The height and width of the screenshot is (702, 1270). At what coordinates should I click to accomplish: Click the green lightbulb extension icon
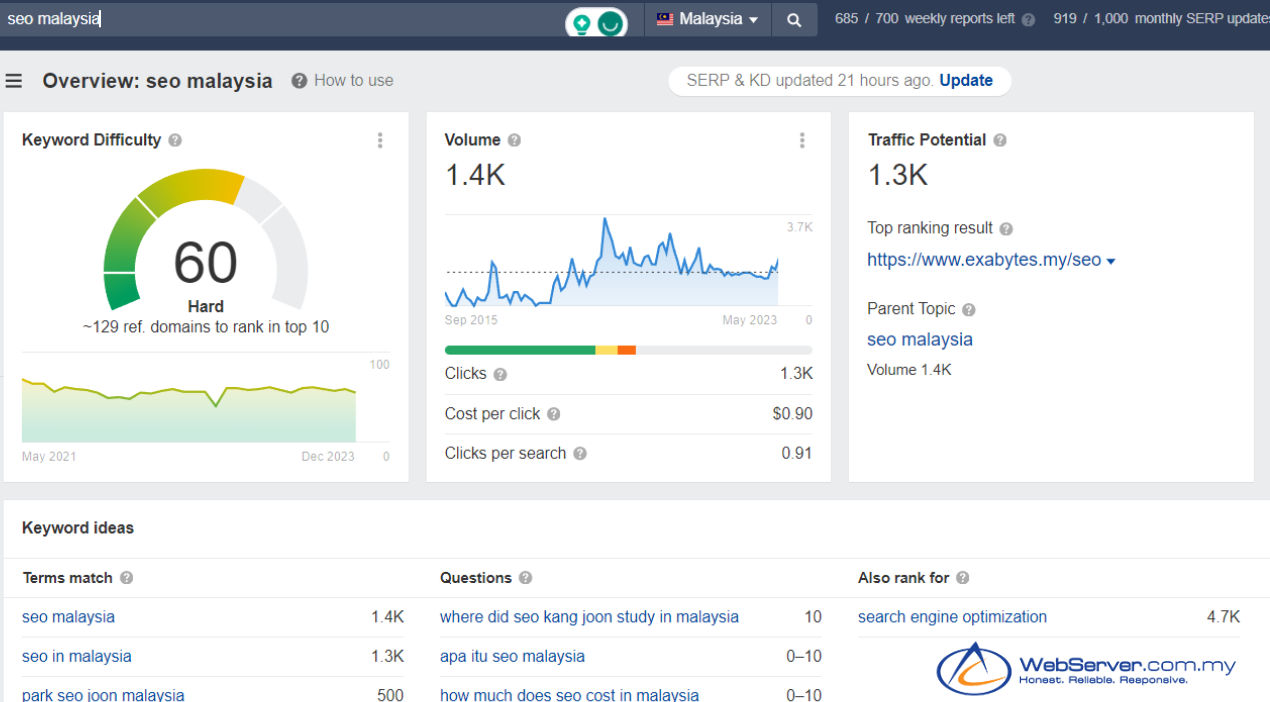pos(580,24)
